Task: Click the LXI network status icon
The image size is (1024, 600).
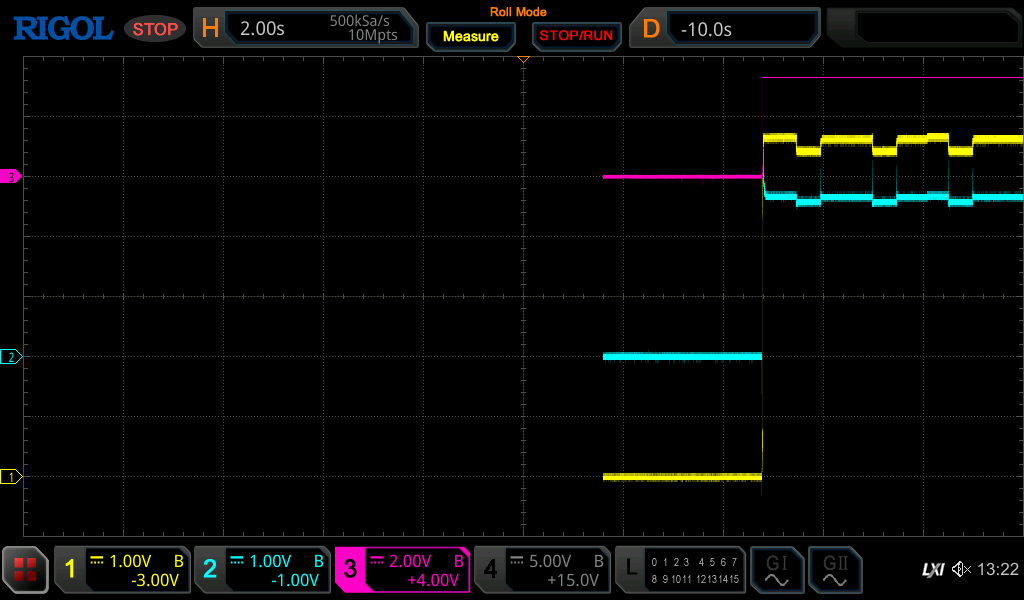Action: (933, 570)
